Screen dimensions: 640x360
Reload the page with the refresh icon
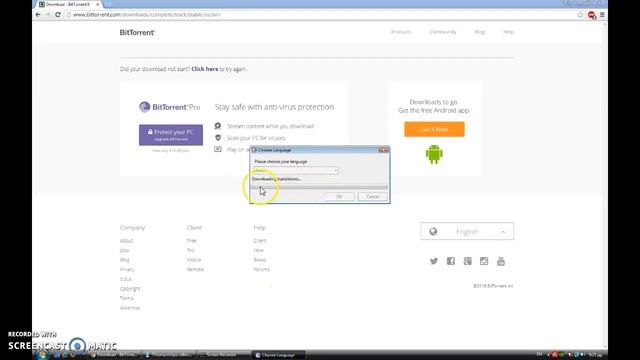click(x=58, y=15)
